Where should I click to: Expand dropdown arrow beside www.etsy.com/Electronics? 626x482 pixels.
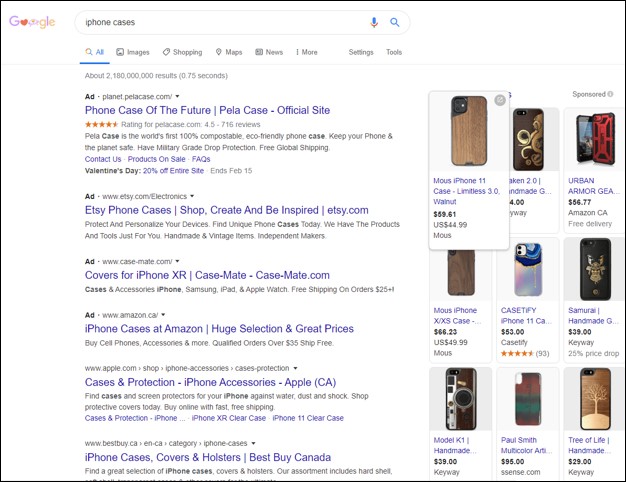pyautogui.click(x=192, y=196)
